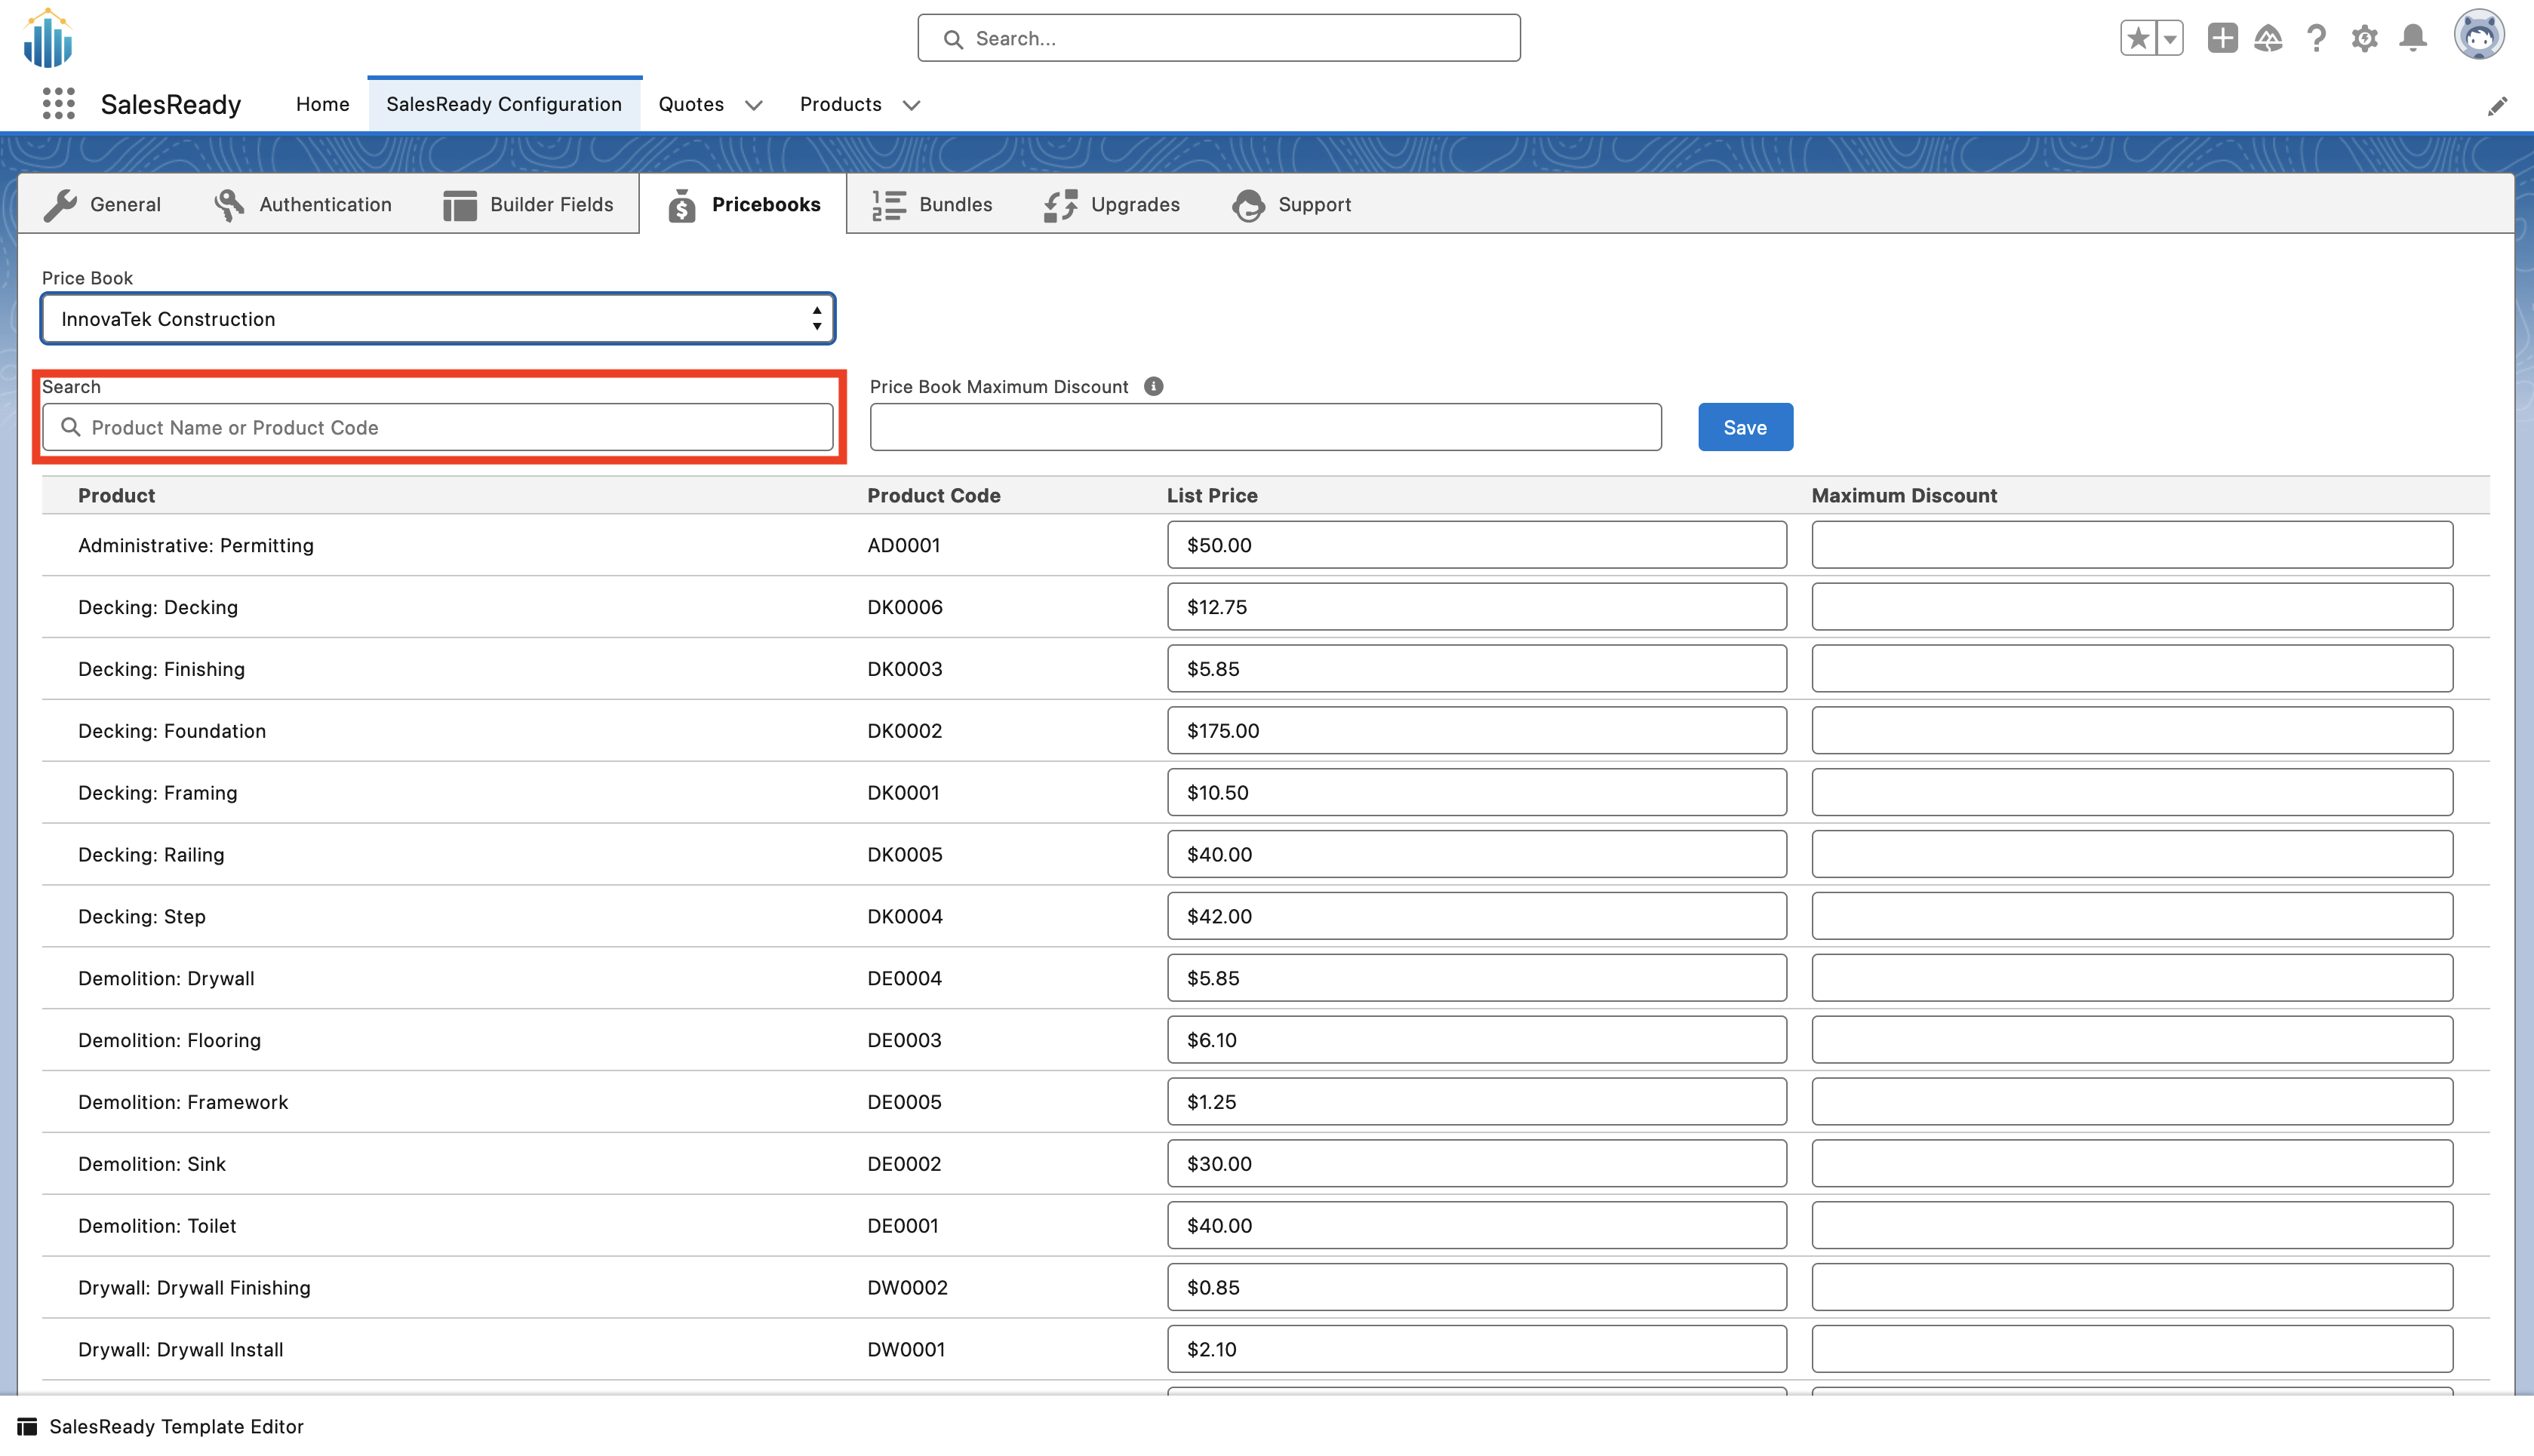Click Decking: Foundation list price field
The width and height of the screenshot is (2534, 1456).
coord(1476,731)
